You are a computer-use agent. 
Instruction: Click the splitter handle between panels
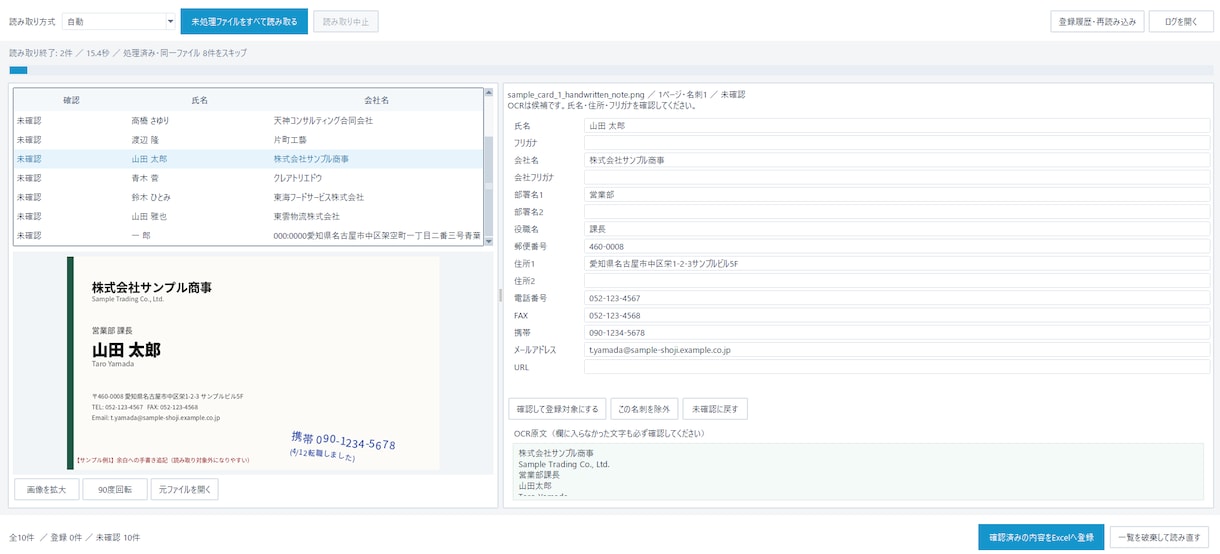(501, 295)
